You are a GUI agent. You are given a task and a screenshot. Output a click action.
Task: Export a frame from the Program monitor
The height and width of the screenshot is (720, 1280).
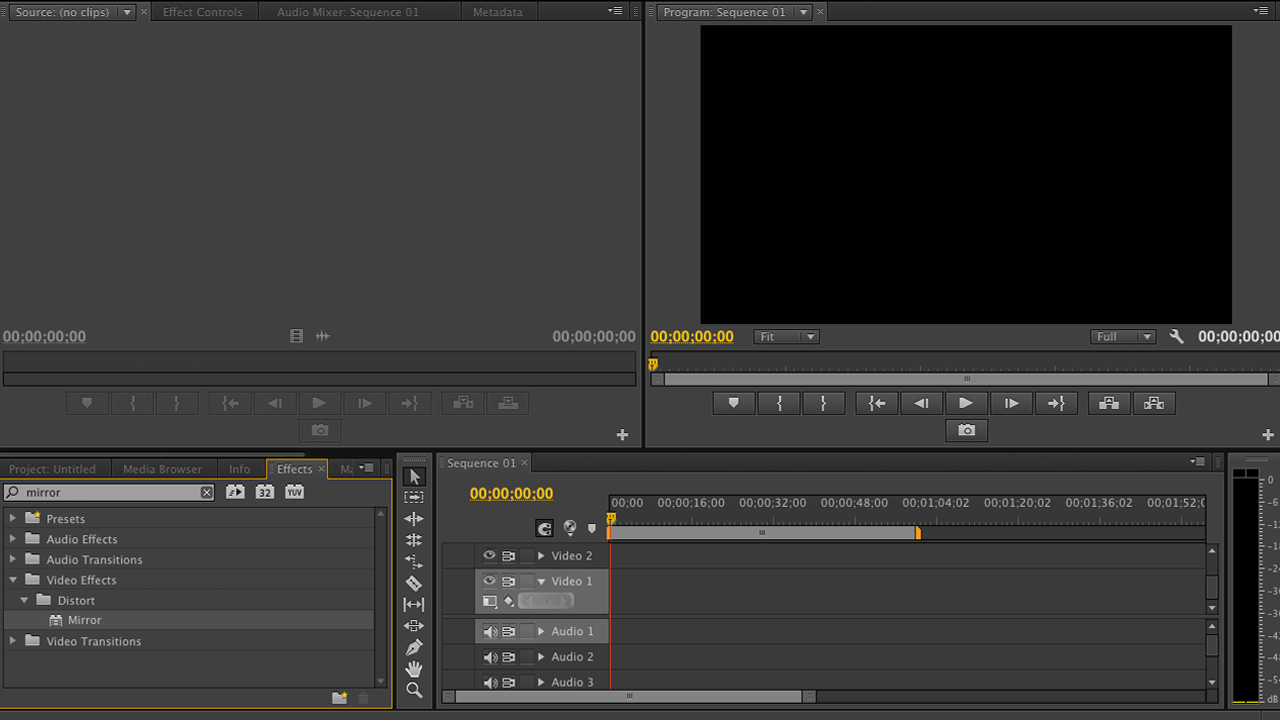click(967, 430)
